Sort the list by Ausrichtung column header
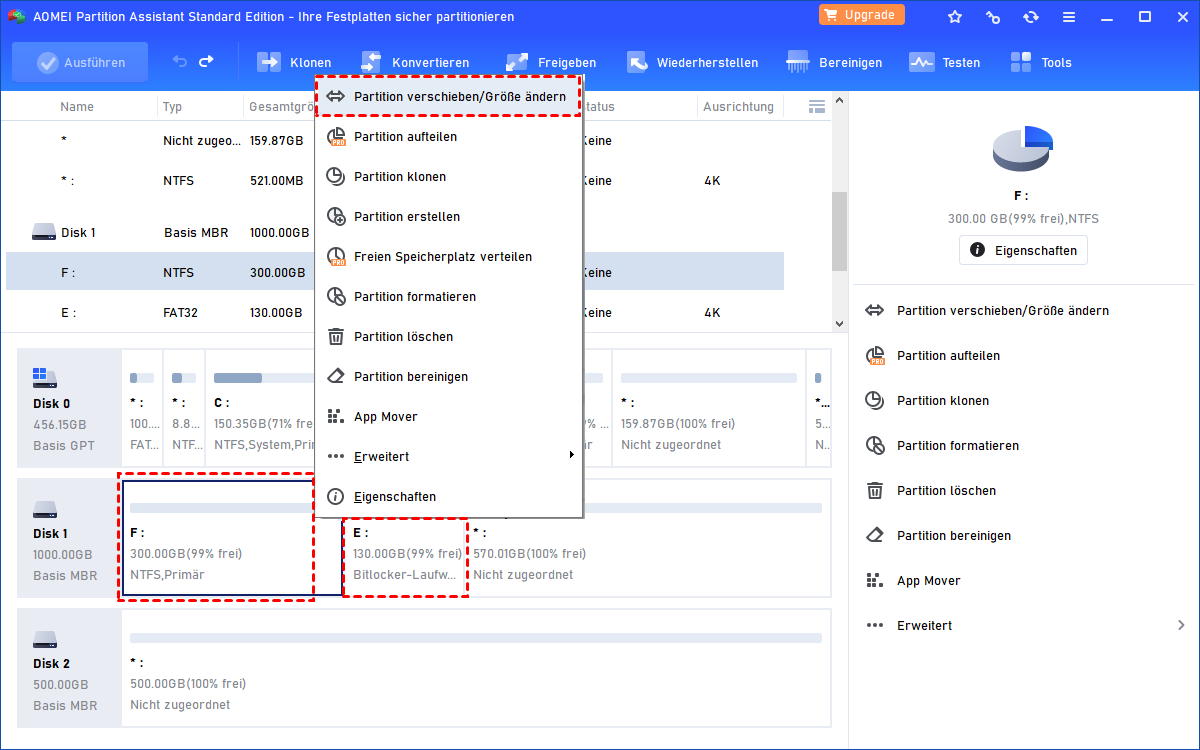The width and height of the screenshot is (1200, 750). [x=738, y=107]
